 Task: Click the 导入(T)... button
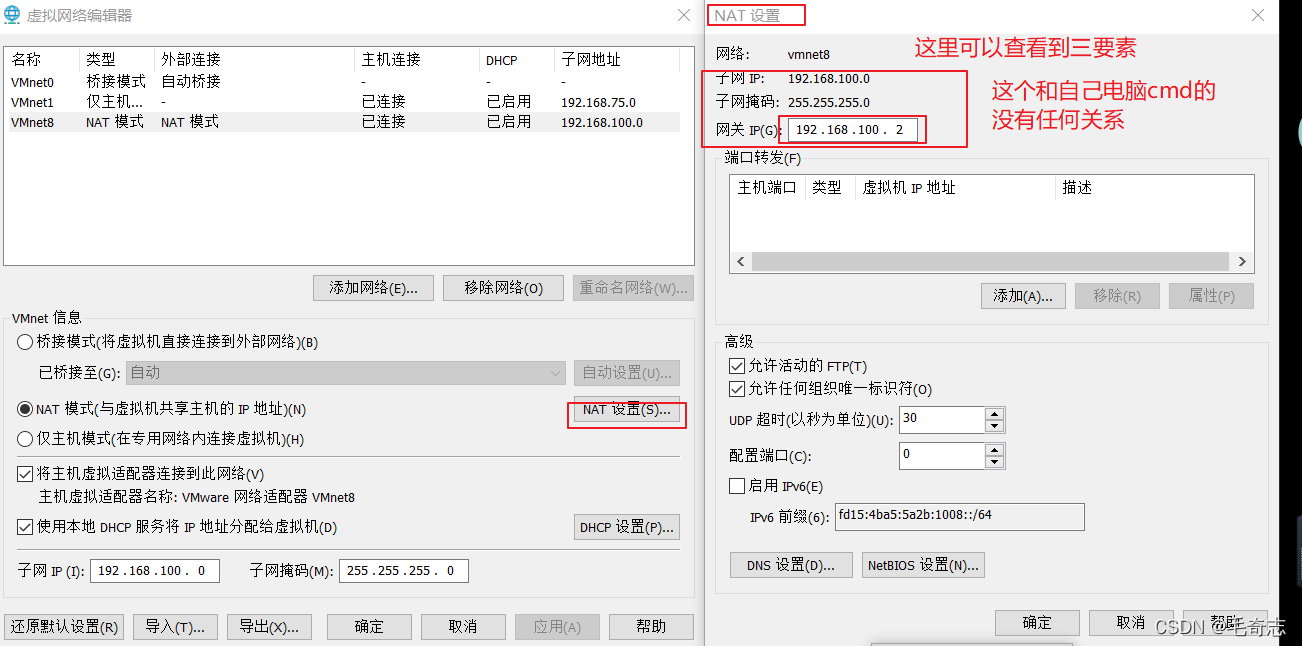(175, 627)
